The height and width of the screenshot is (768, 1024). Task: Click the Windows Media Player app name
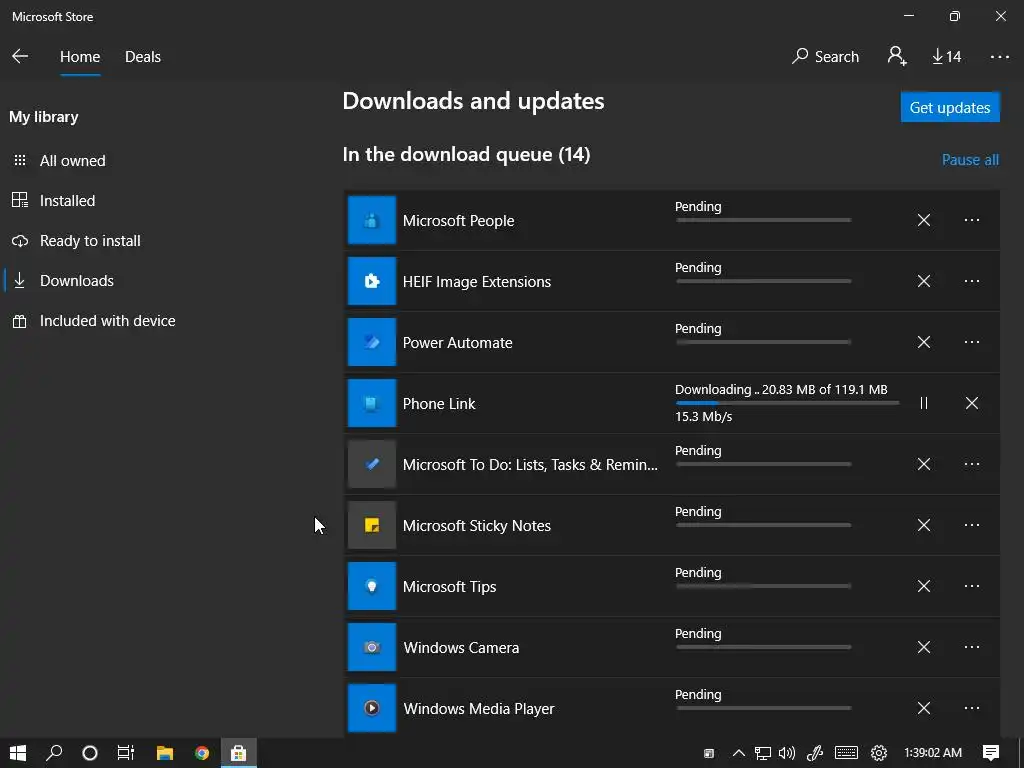pyautogui.click(x=479, y=709)
